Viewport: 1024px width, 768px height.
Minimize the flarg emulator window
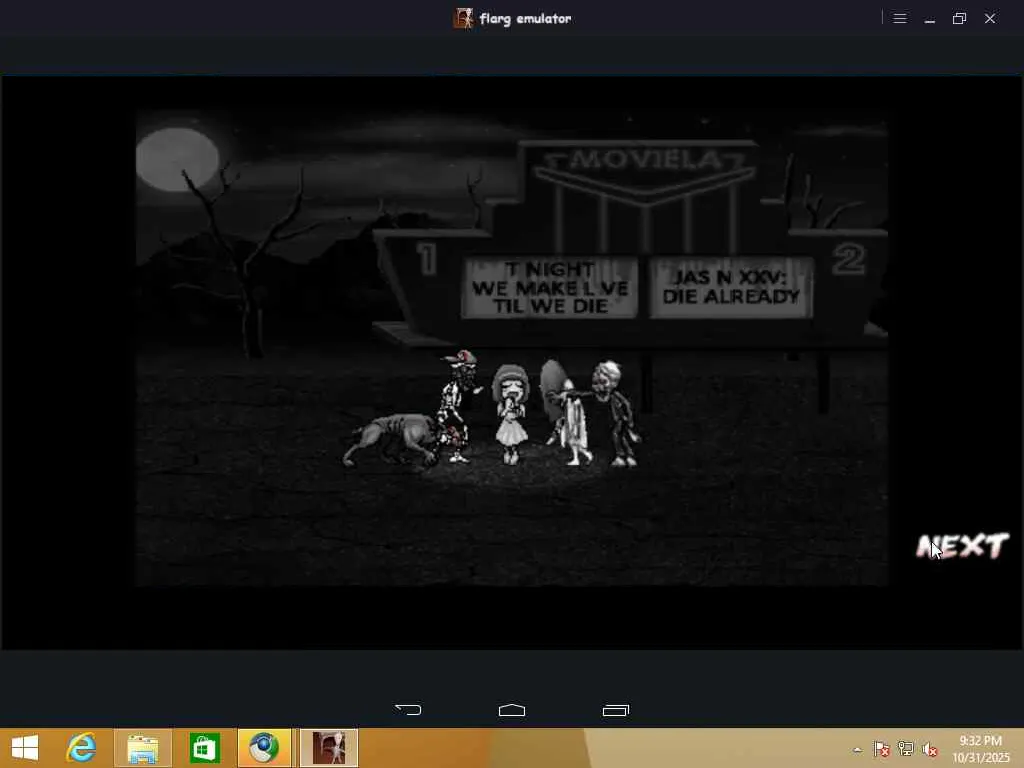[x=930, y=18]
